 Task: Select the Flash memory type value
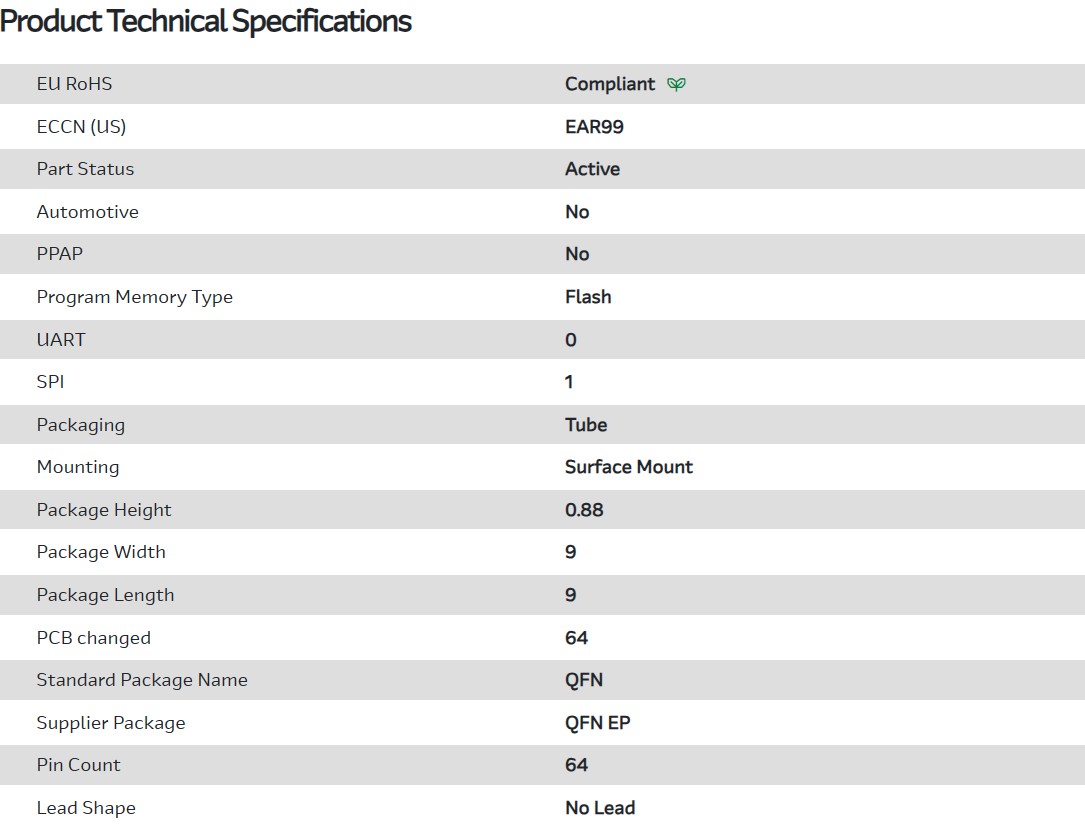(588, 297)
